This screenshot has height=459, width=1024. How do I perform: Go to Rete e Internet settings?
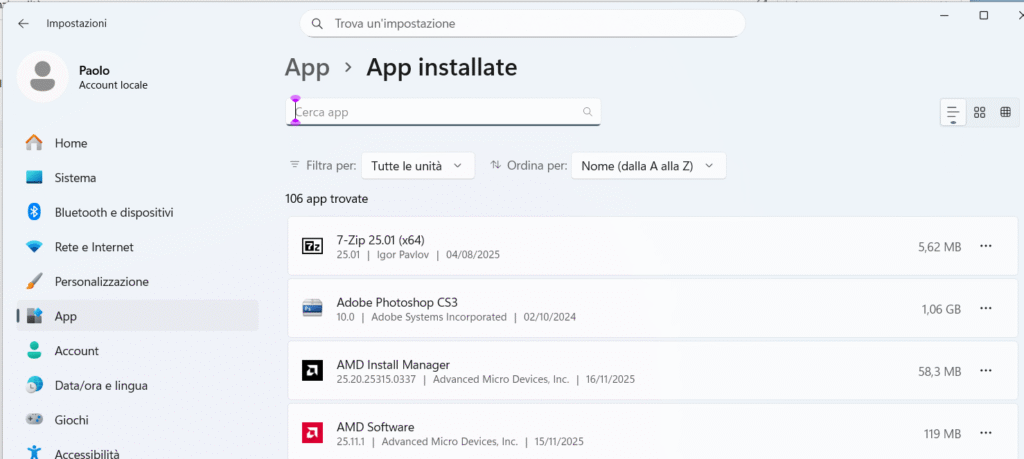94,247
